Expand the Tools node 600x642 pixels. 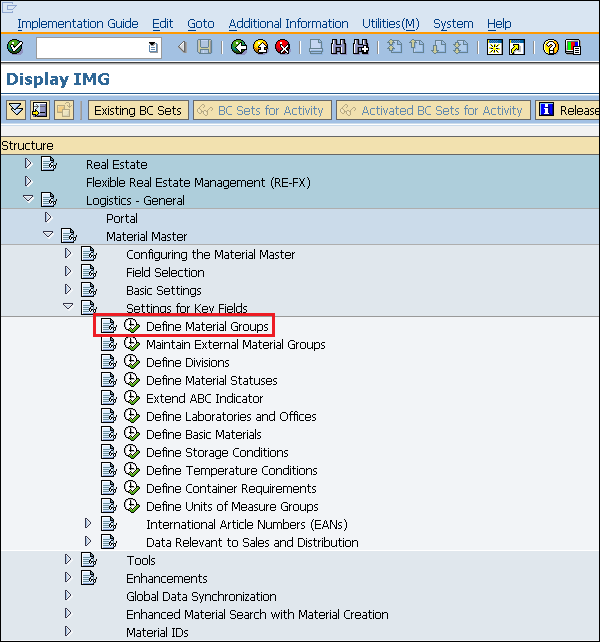pos(68,560)
